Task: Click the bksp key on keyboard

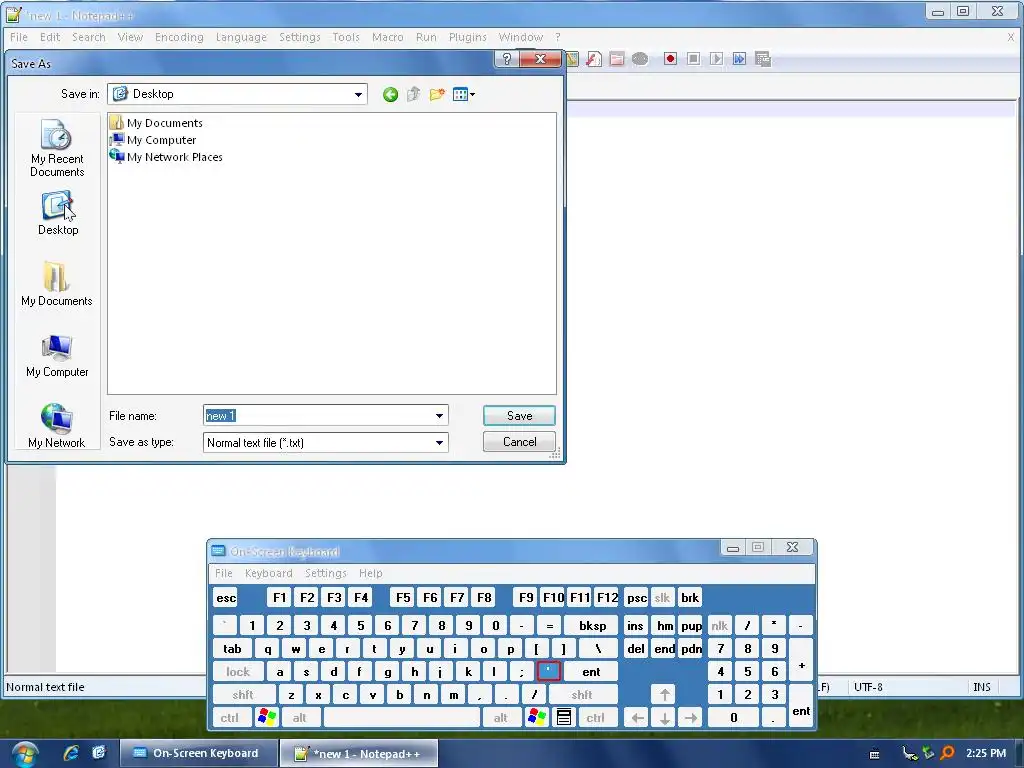Action: pyautogui.click(x=592, y=626)
